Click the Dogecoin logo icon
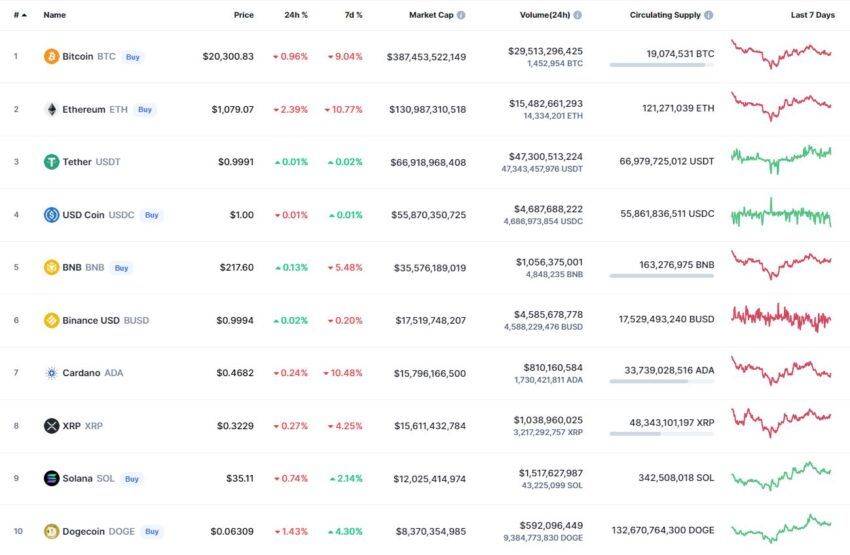The height and width of the screenshot is (555, 850). pyautogui.click(x=51, y=531)
